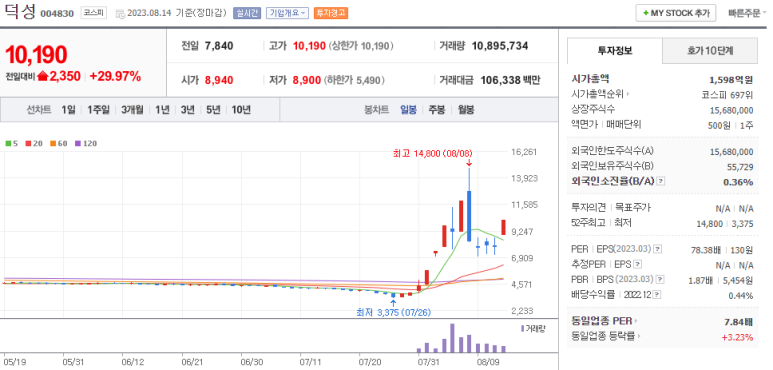Click the 시가 value 8,940

(219, 80)
